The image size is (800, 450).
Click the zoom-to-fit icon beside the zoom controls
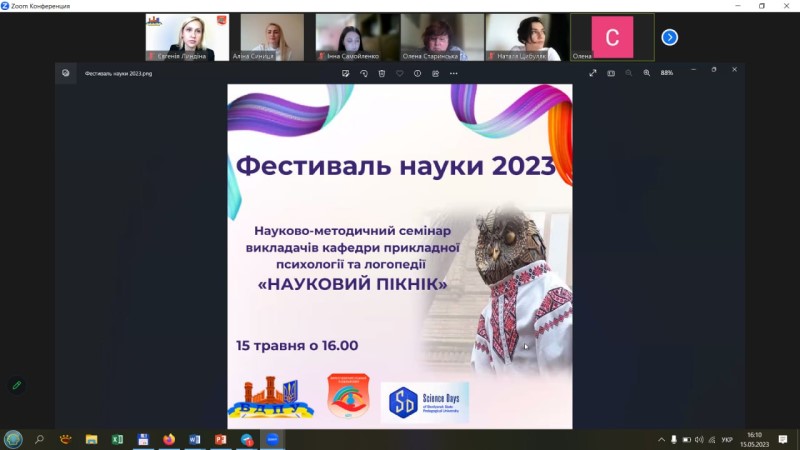[611, 73]
